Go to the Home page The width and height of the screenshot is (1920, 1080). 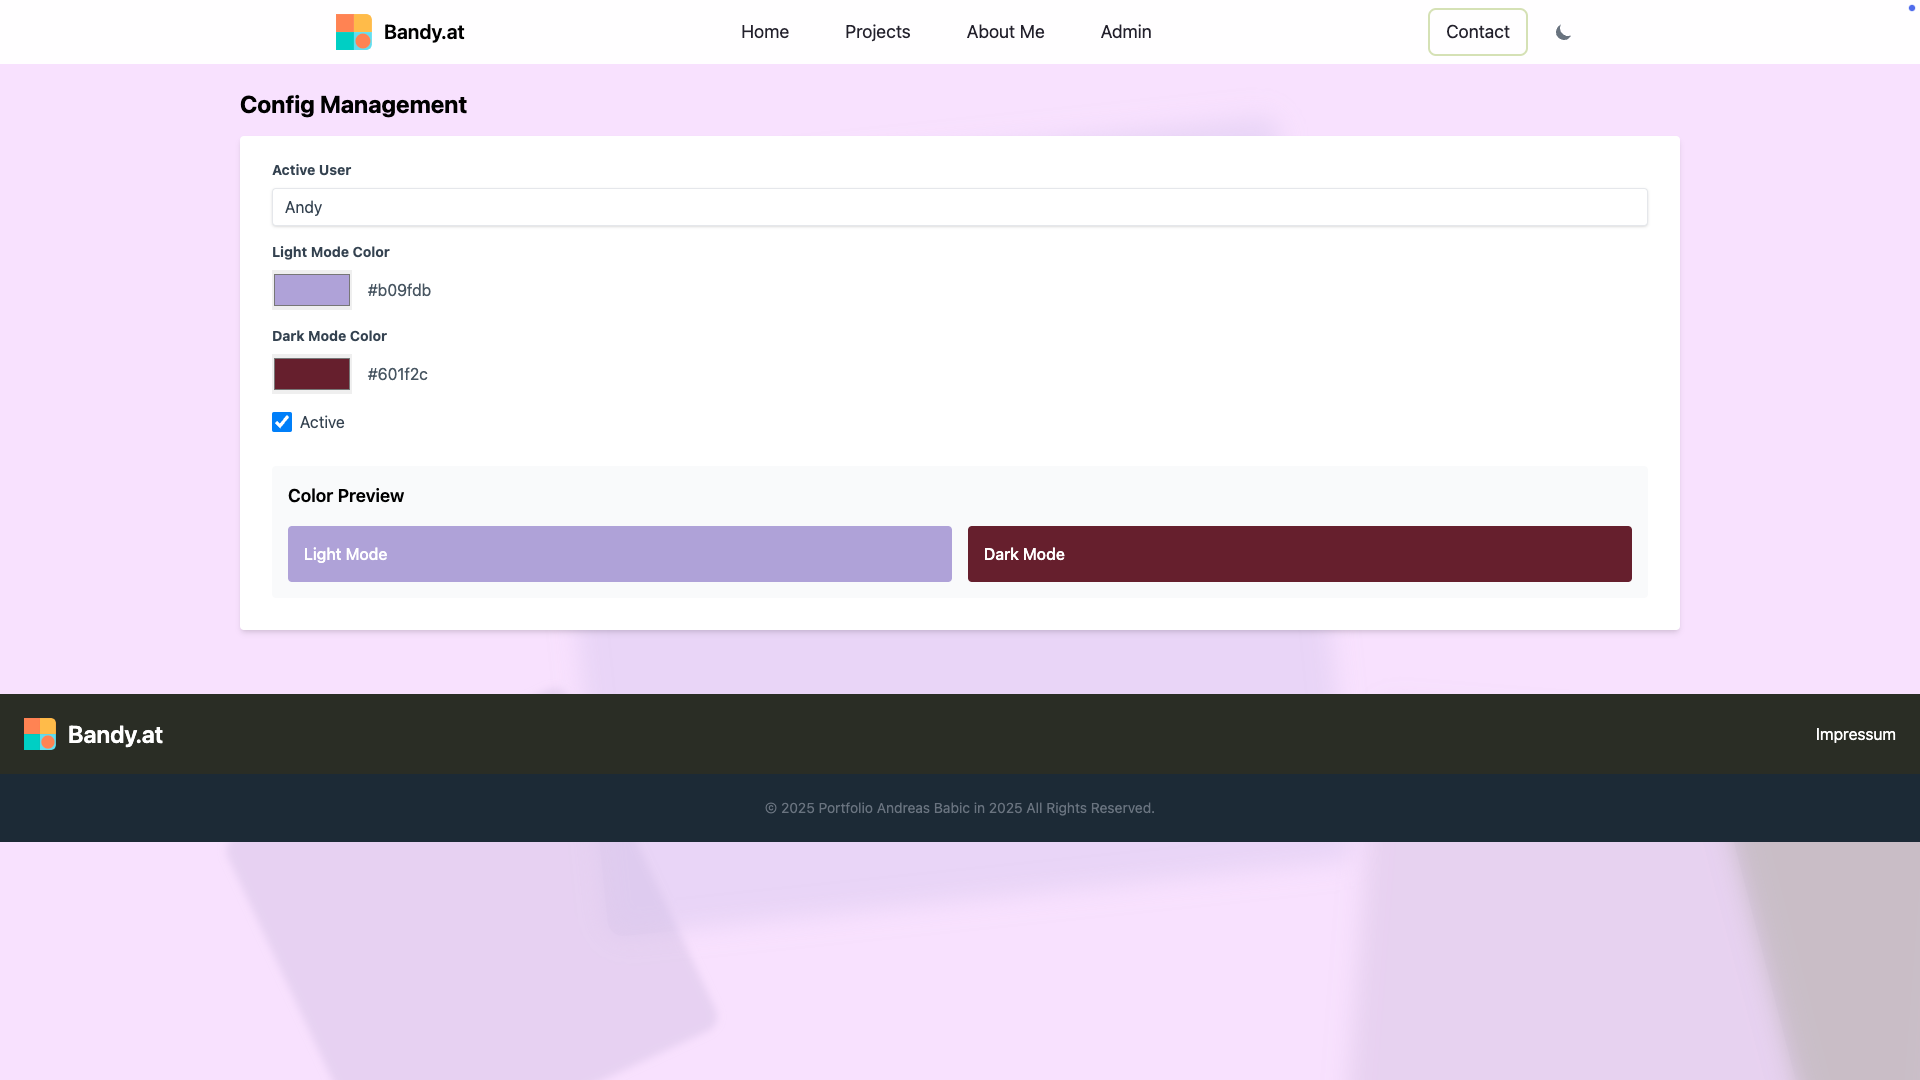click(x=765, y=32)
